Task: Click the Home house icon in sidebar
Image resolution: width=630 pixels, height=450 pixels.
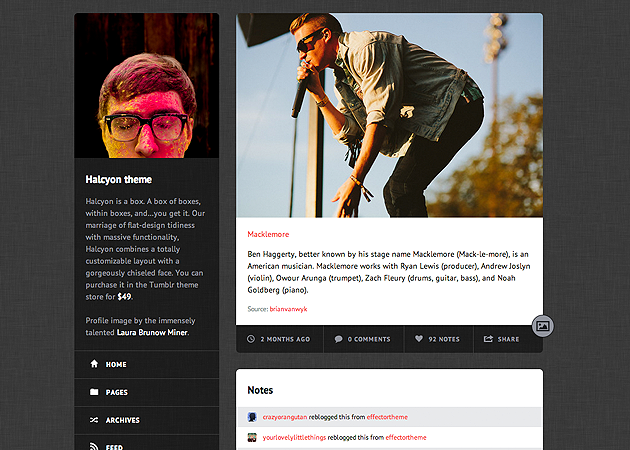Action: [x=94, y=364]
